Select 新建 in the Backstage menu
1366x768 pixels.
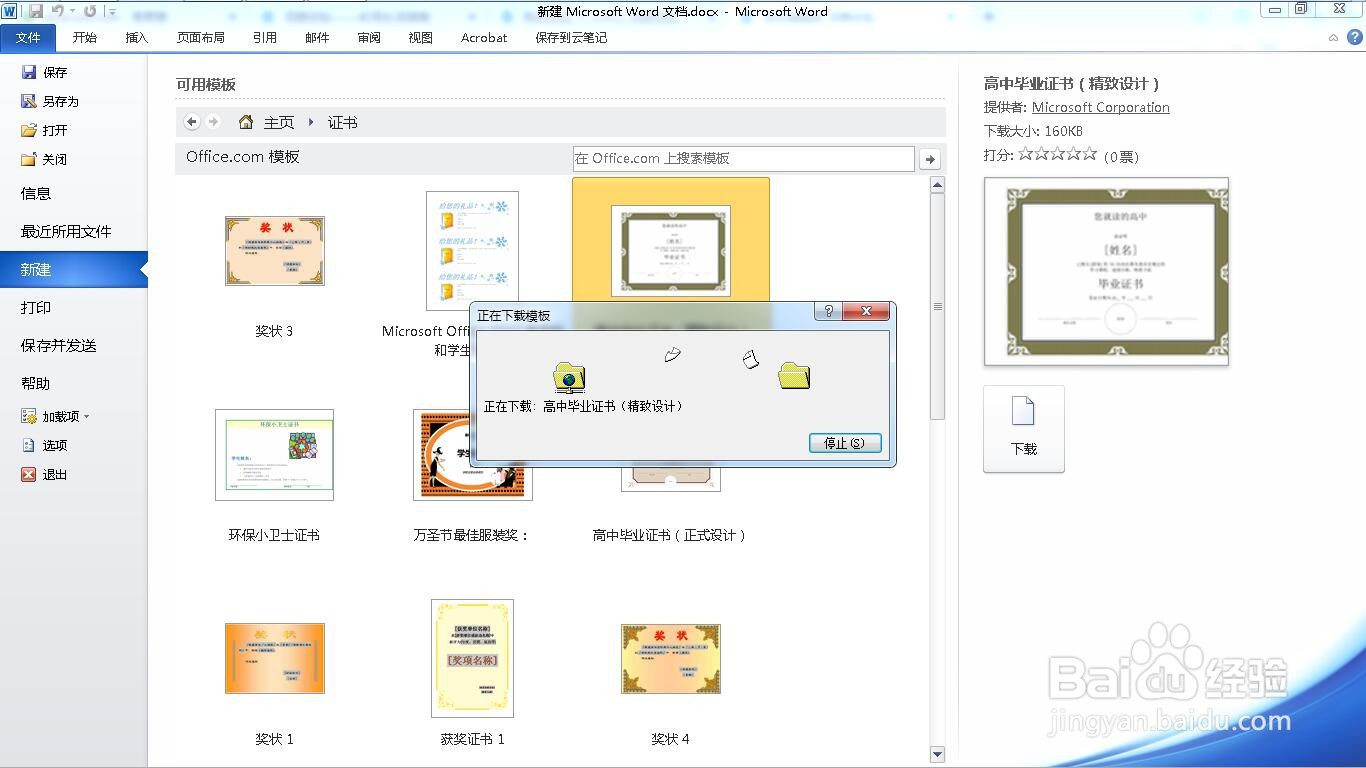tap(74, 269)
